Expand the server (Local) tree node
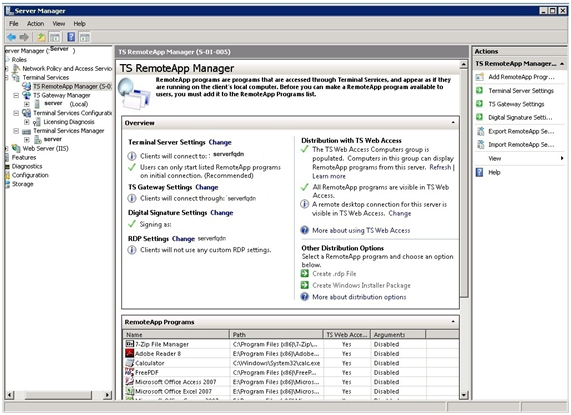571x415 pixels. pyautogui.click(x=27, y=104)
